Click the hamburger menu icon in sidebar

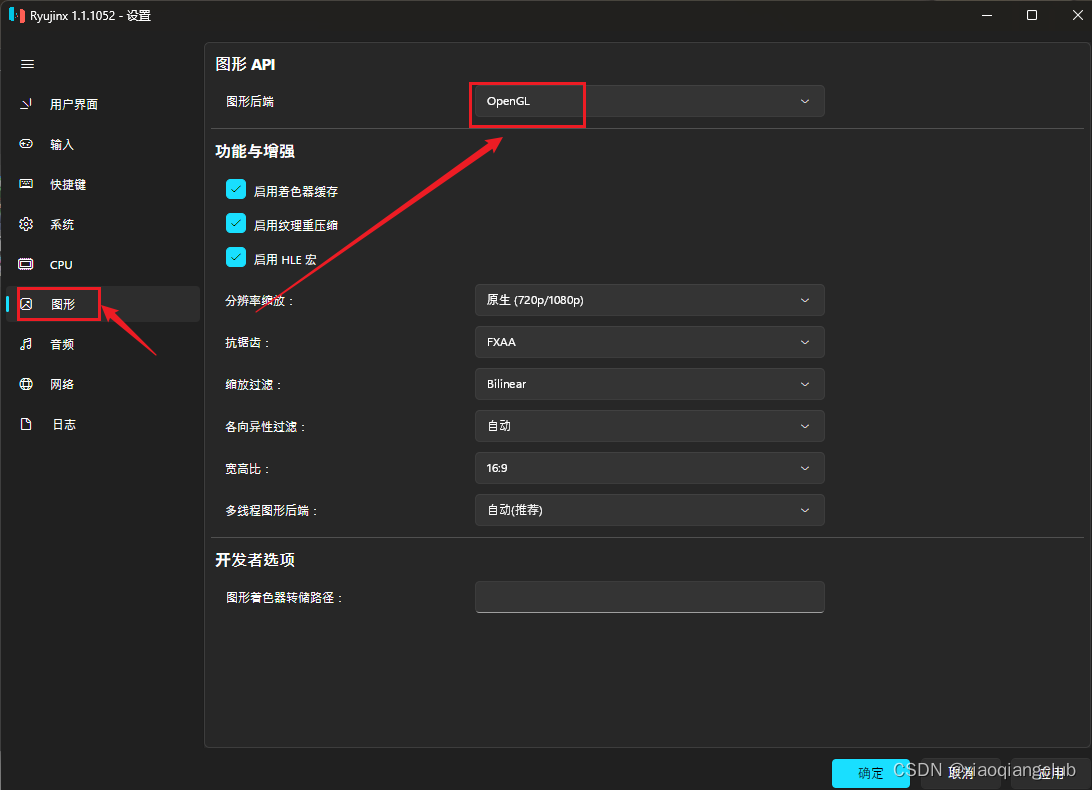click(x=28, y=64)
